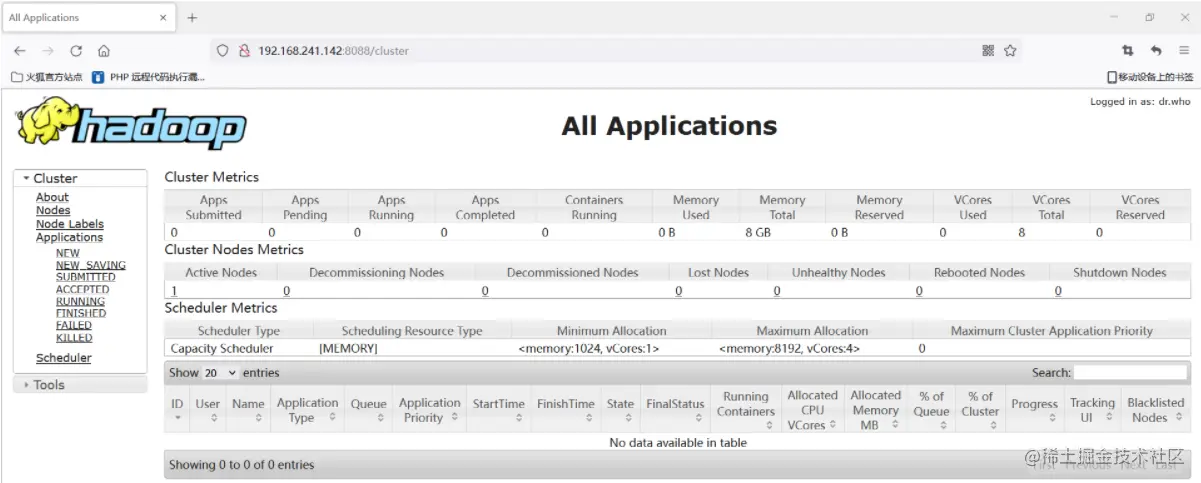
Task: Open the About link
Action: coord(52,197)
